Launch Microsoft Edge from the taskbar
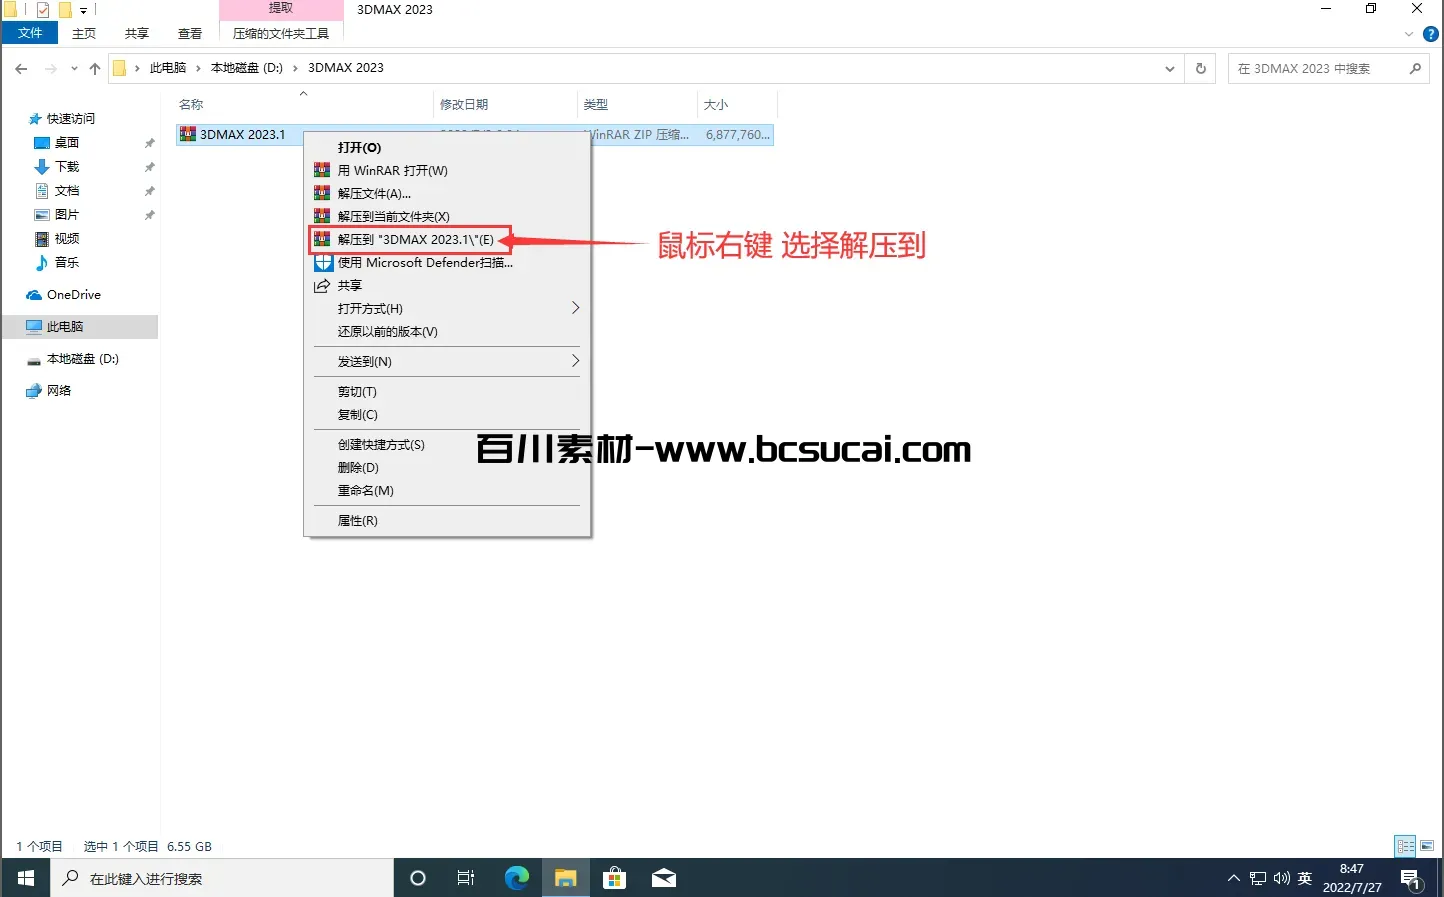 pos(516,878)
